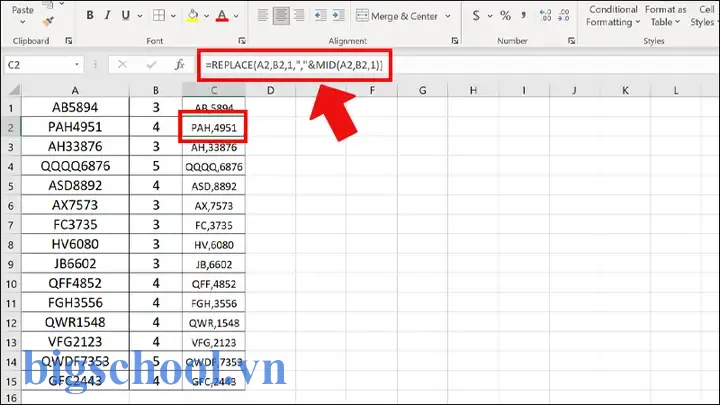The width and height of the screenshot is (720, 405).
Task: Open Merge & Center dropdown arrow
Action: (448, 16)
